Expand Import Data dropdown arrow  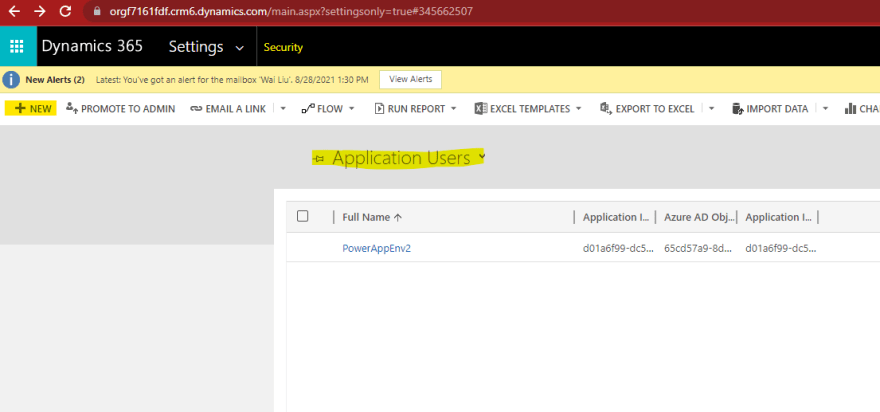tap(825, 109)
